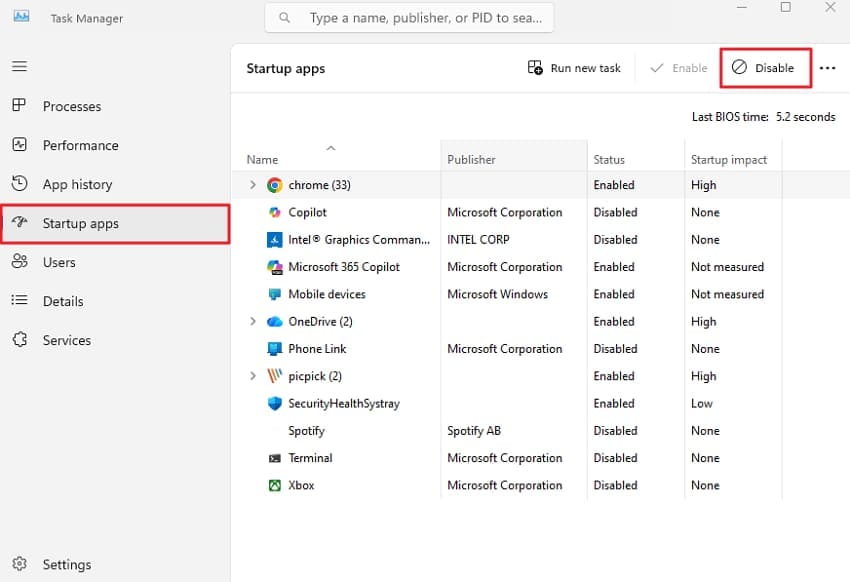
Task: Click the chrome app icon
Action: tap(275, 185)
